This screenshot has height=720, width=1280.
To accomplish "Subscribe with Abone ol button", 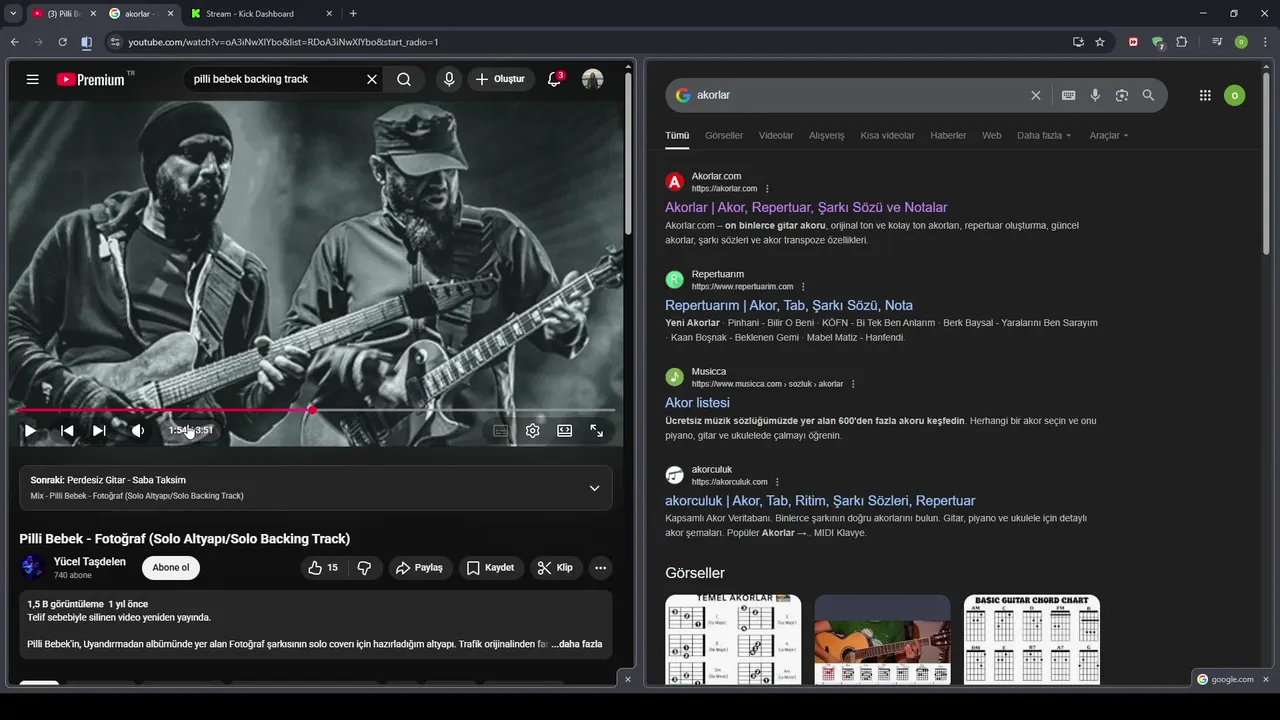I will coord(171,568).
